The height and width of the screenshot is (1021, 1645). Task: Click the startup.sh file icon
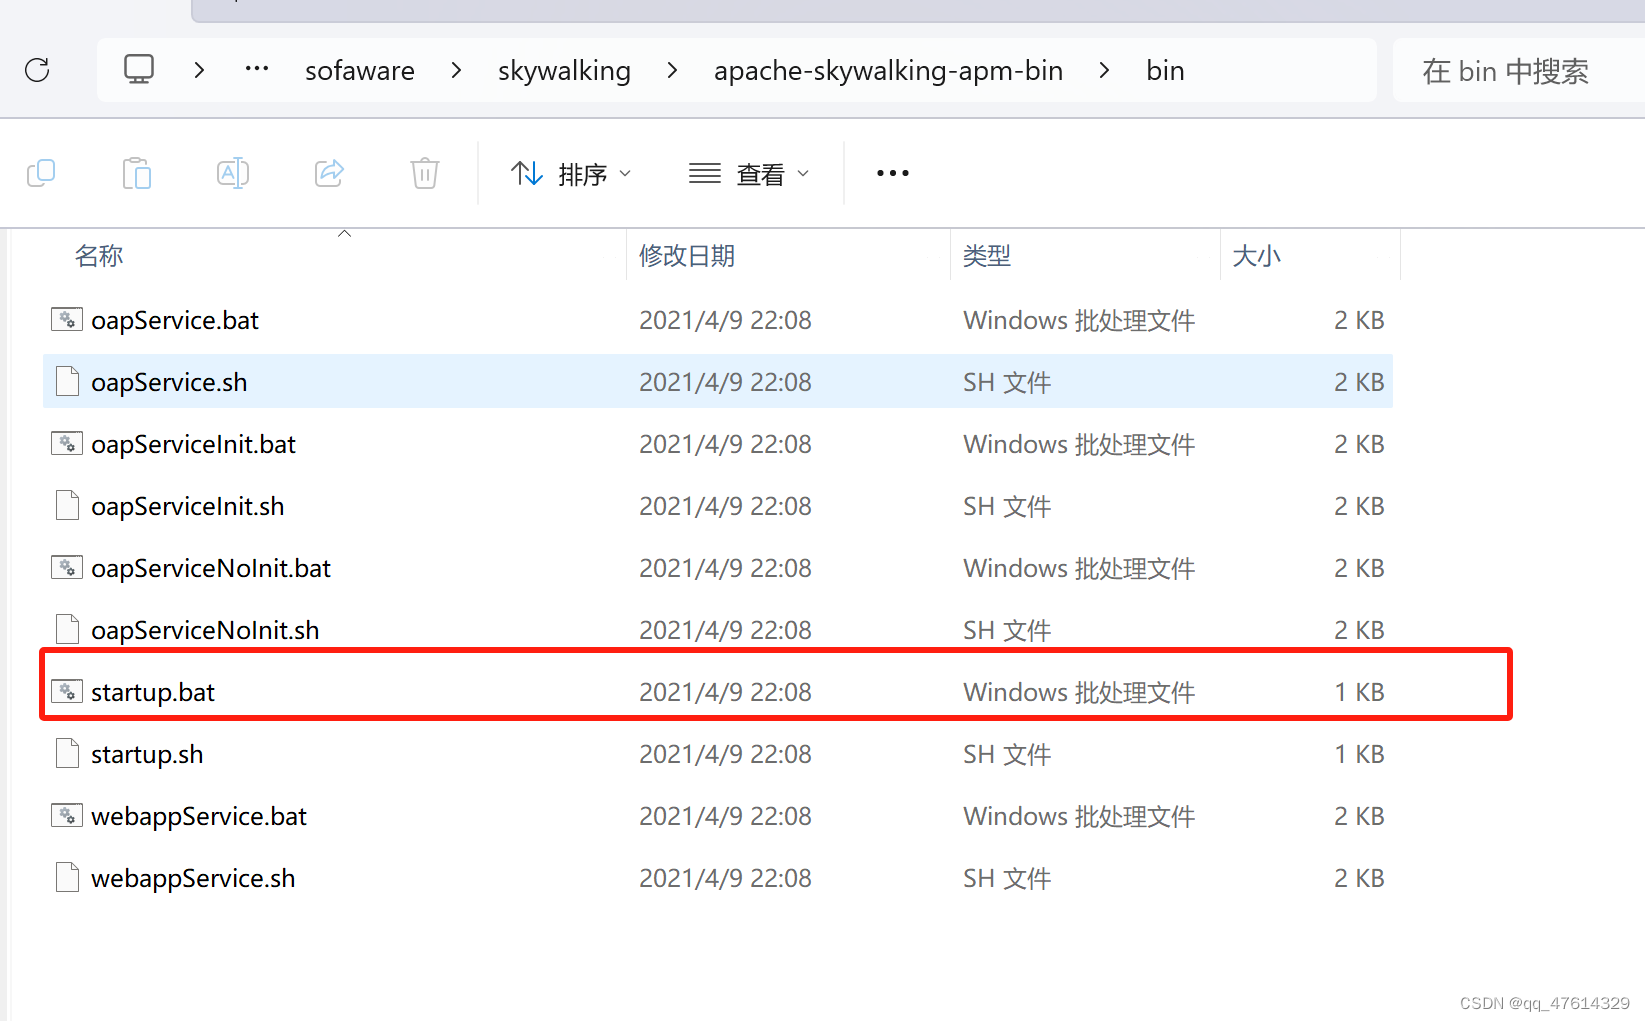pyautogui.click(x=67, y=754)
